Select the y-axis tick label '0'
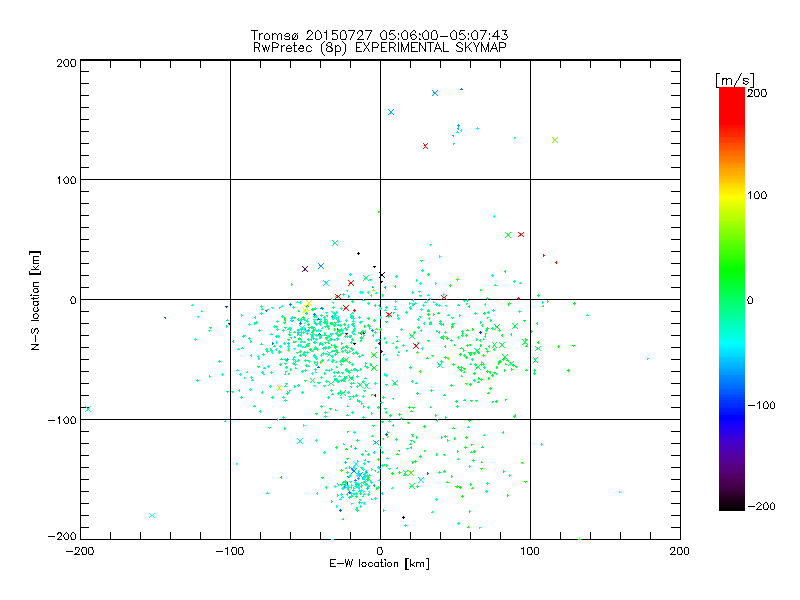Image resolution: width=800 pixels, height=600 pixels. point(73,299)
